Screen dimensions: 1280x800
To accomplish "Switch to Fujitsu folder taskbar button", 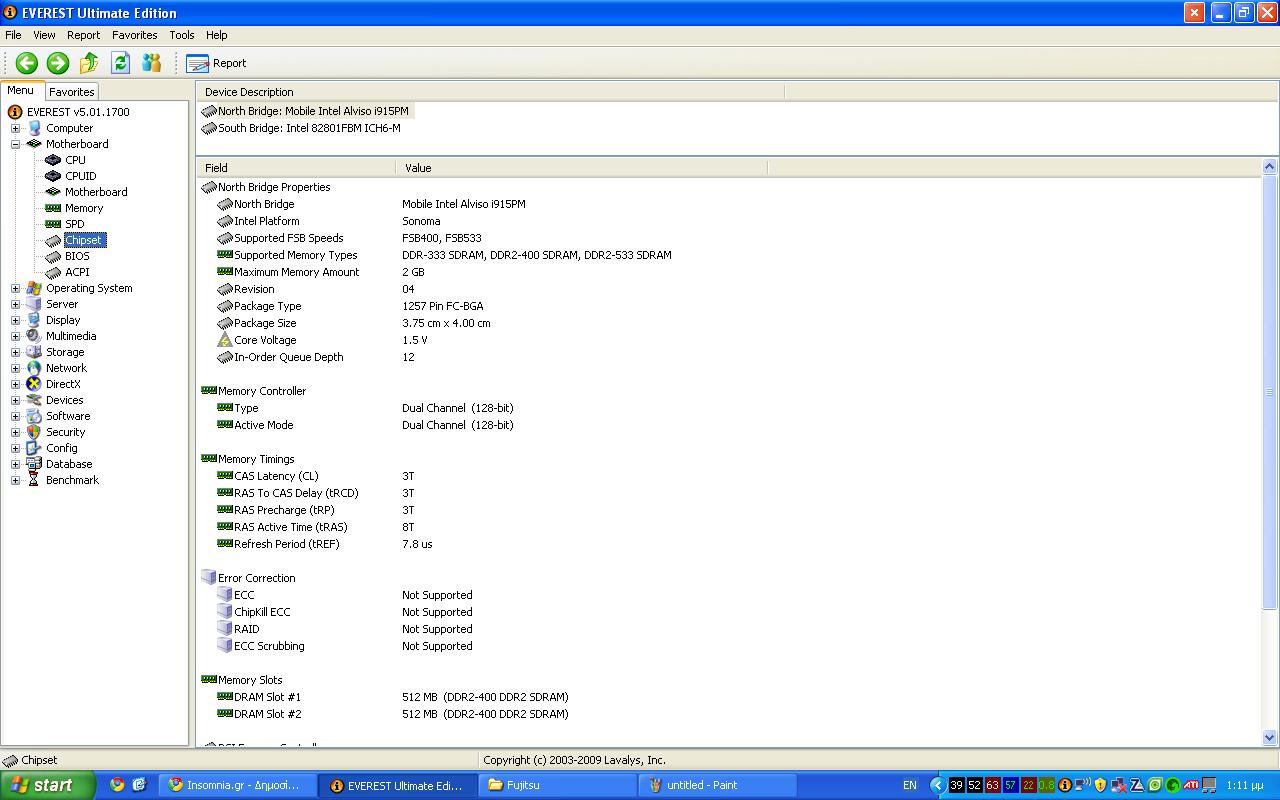I will click(557, 785).
